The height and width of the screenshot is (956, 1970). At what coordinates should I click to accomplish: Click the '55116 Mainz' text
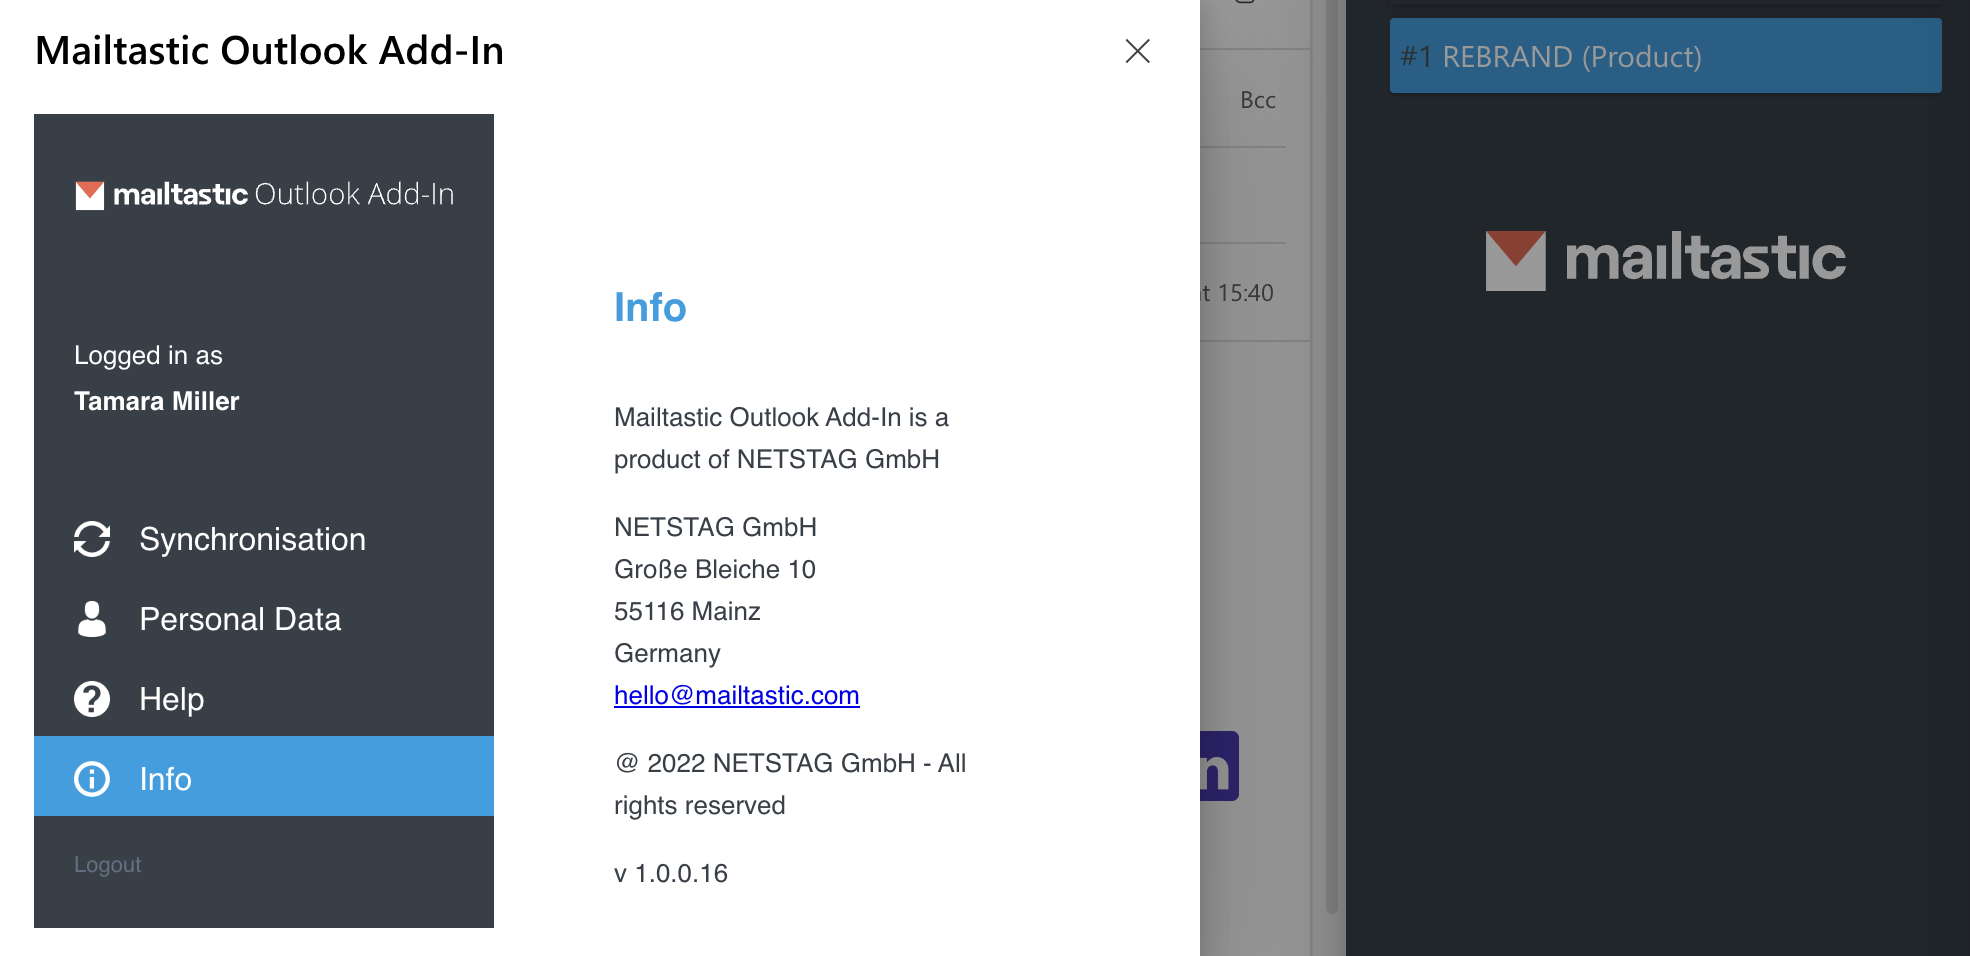pyautogui.click(x=687, y=611)
